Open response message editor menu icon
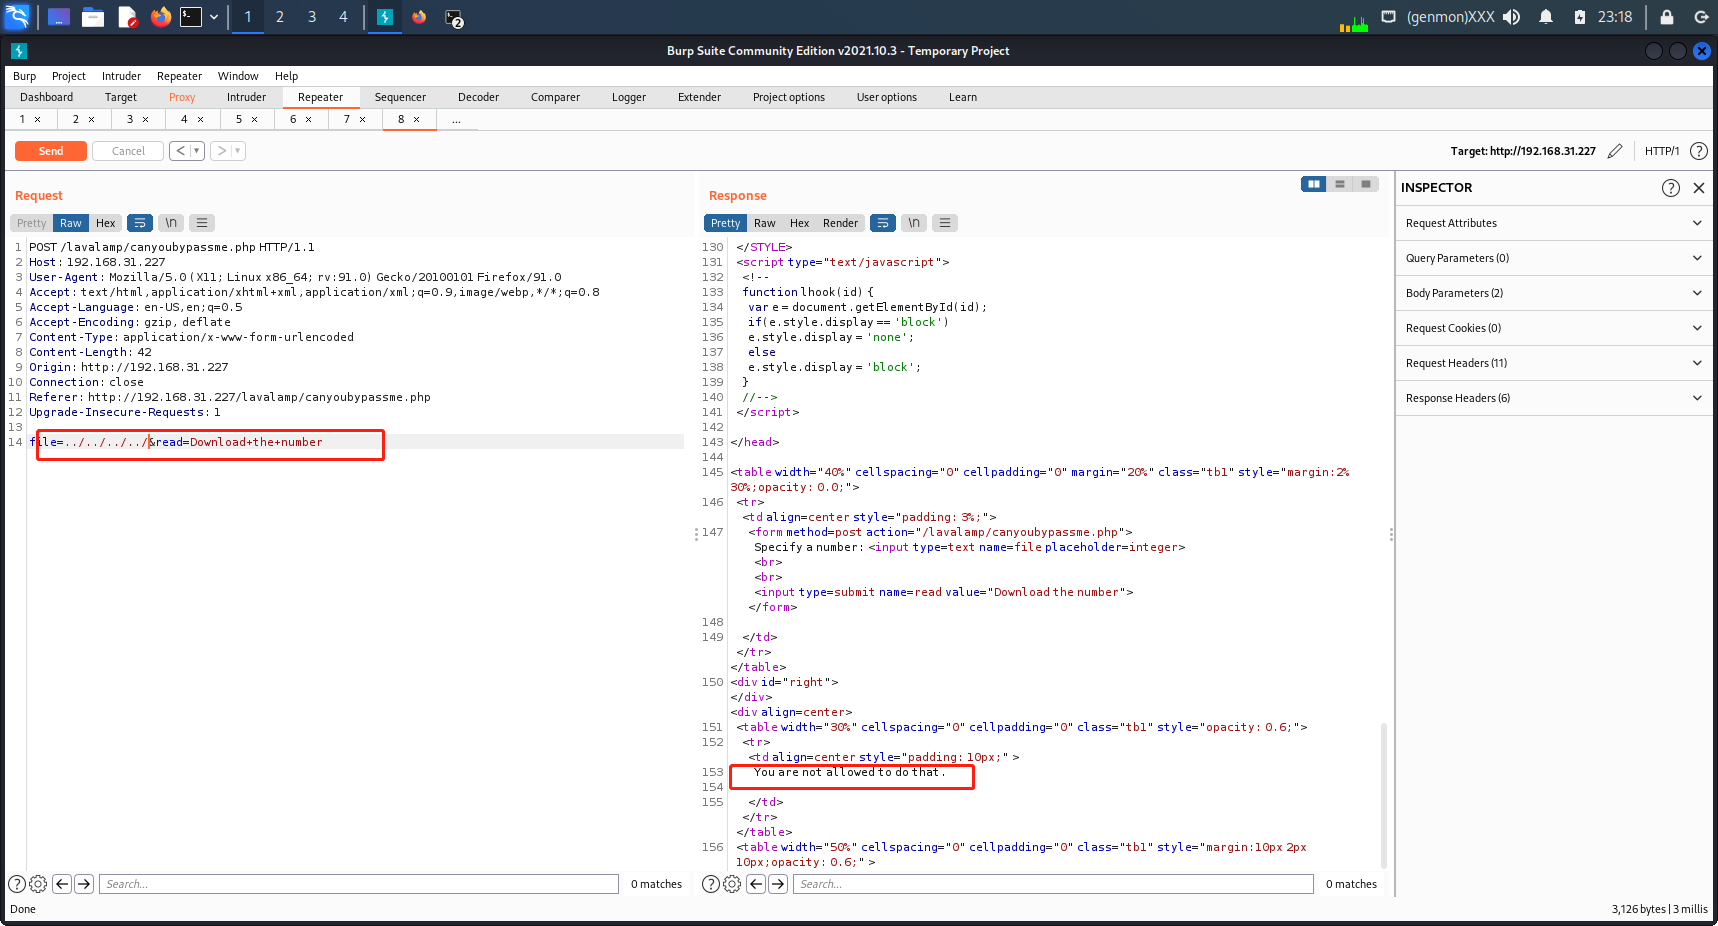1718x926 pixels. coord(945,223)
